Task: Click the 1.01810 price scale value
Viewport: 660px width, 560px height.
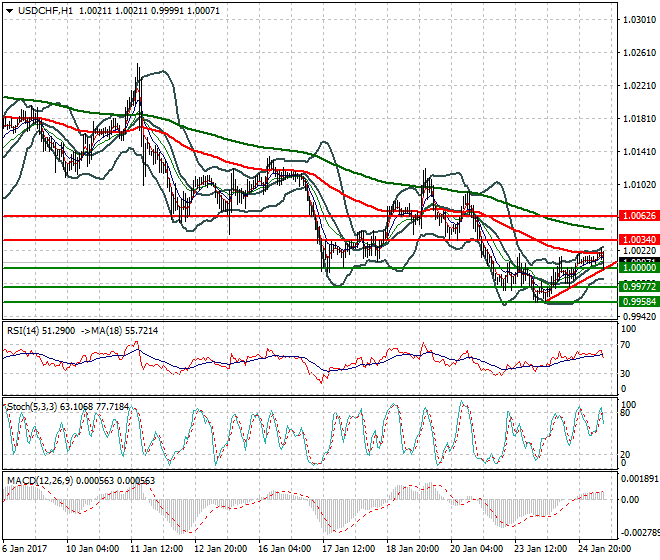Action: (x=640, y=119)
